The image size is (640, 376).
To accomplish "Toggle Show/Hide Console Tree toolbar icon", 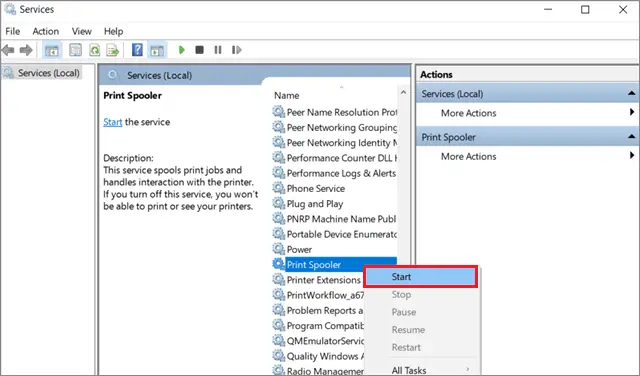I will point(52,50).
